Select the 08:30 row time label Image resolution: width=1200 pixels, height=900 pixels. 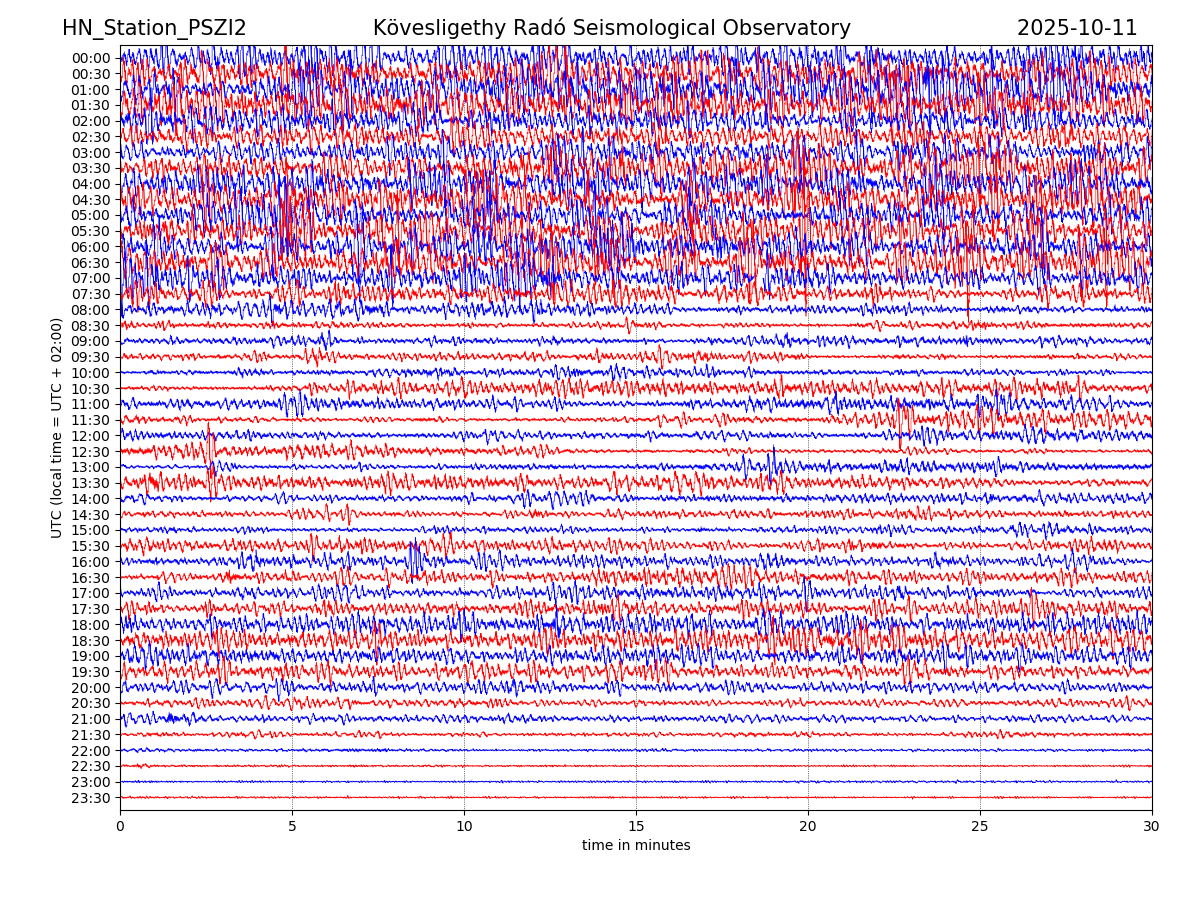tap(91, 326)
